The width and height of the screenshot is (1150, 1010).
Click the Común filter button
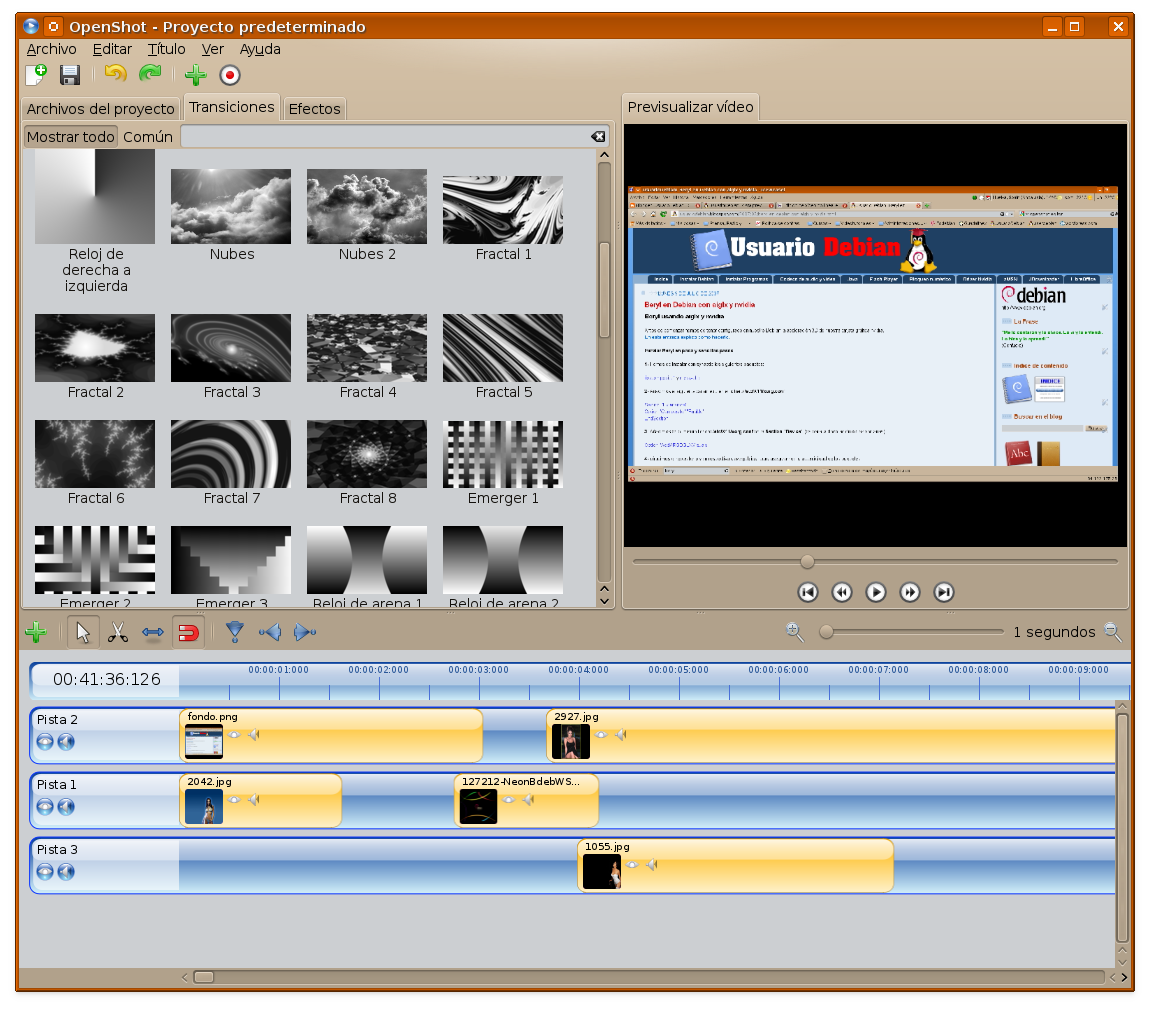[148, 136]
